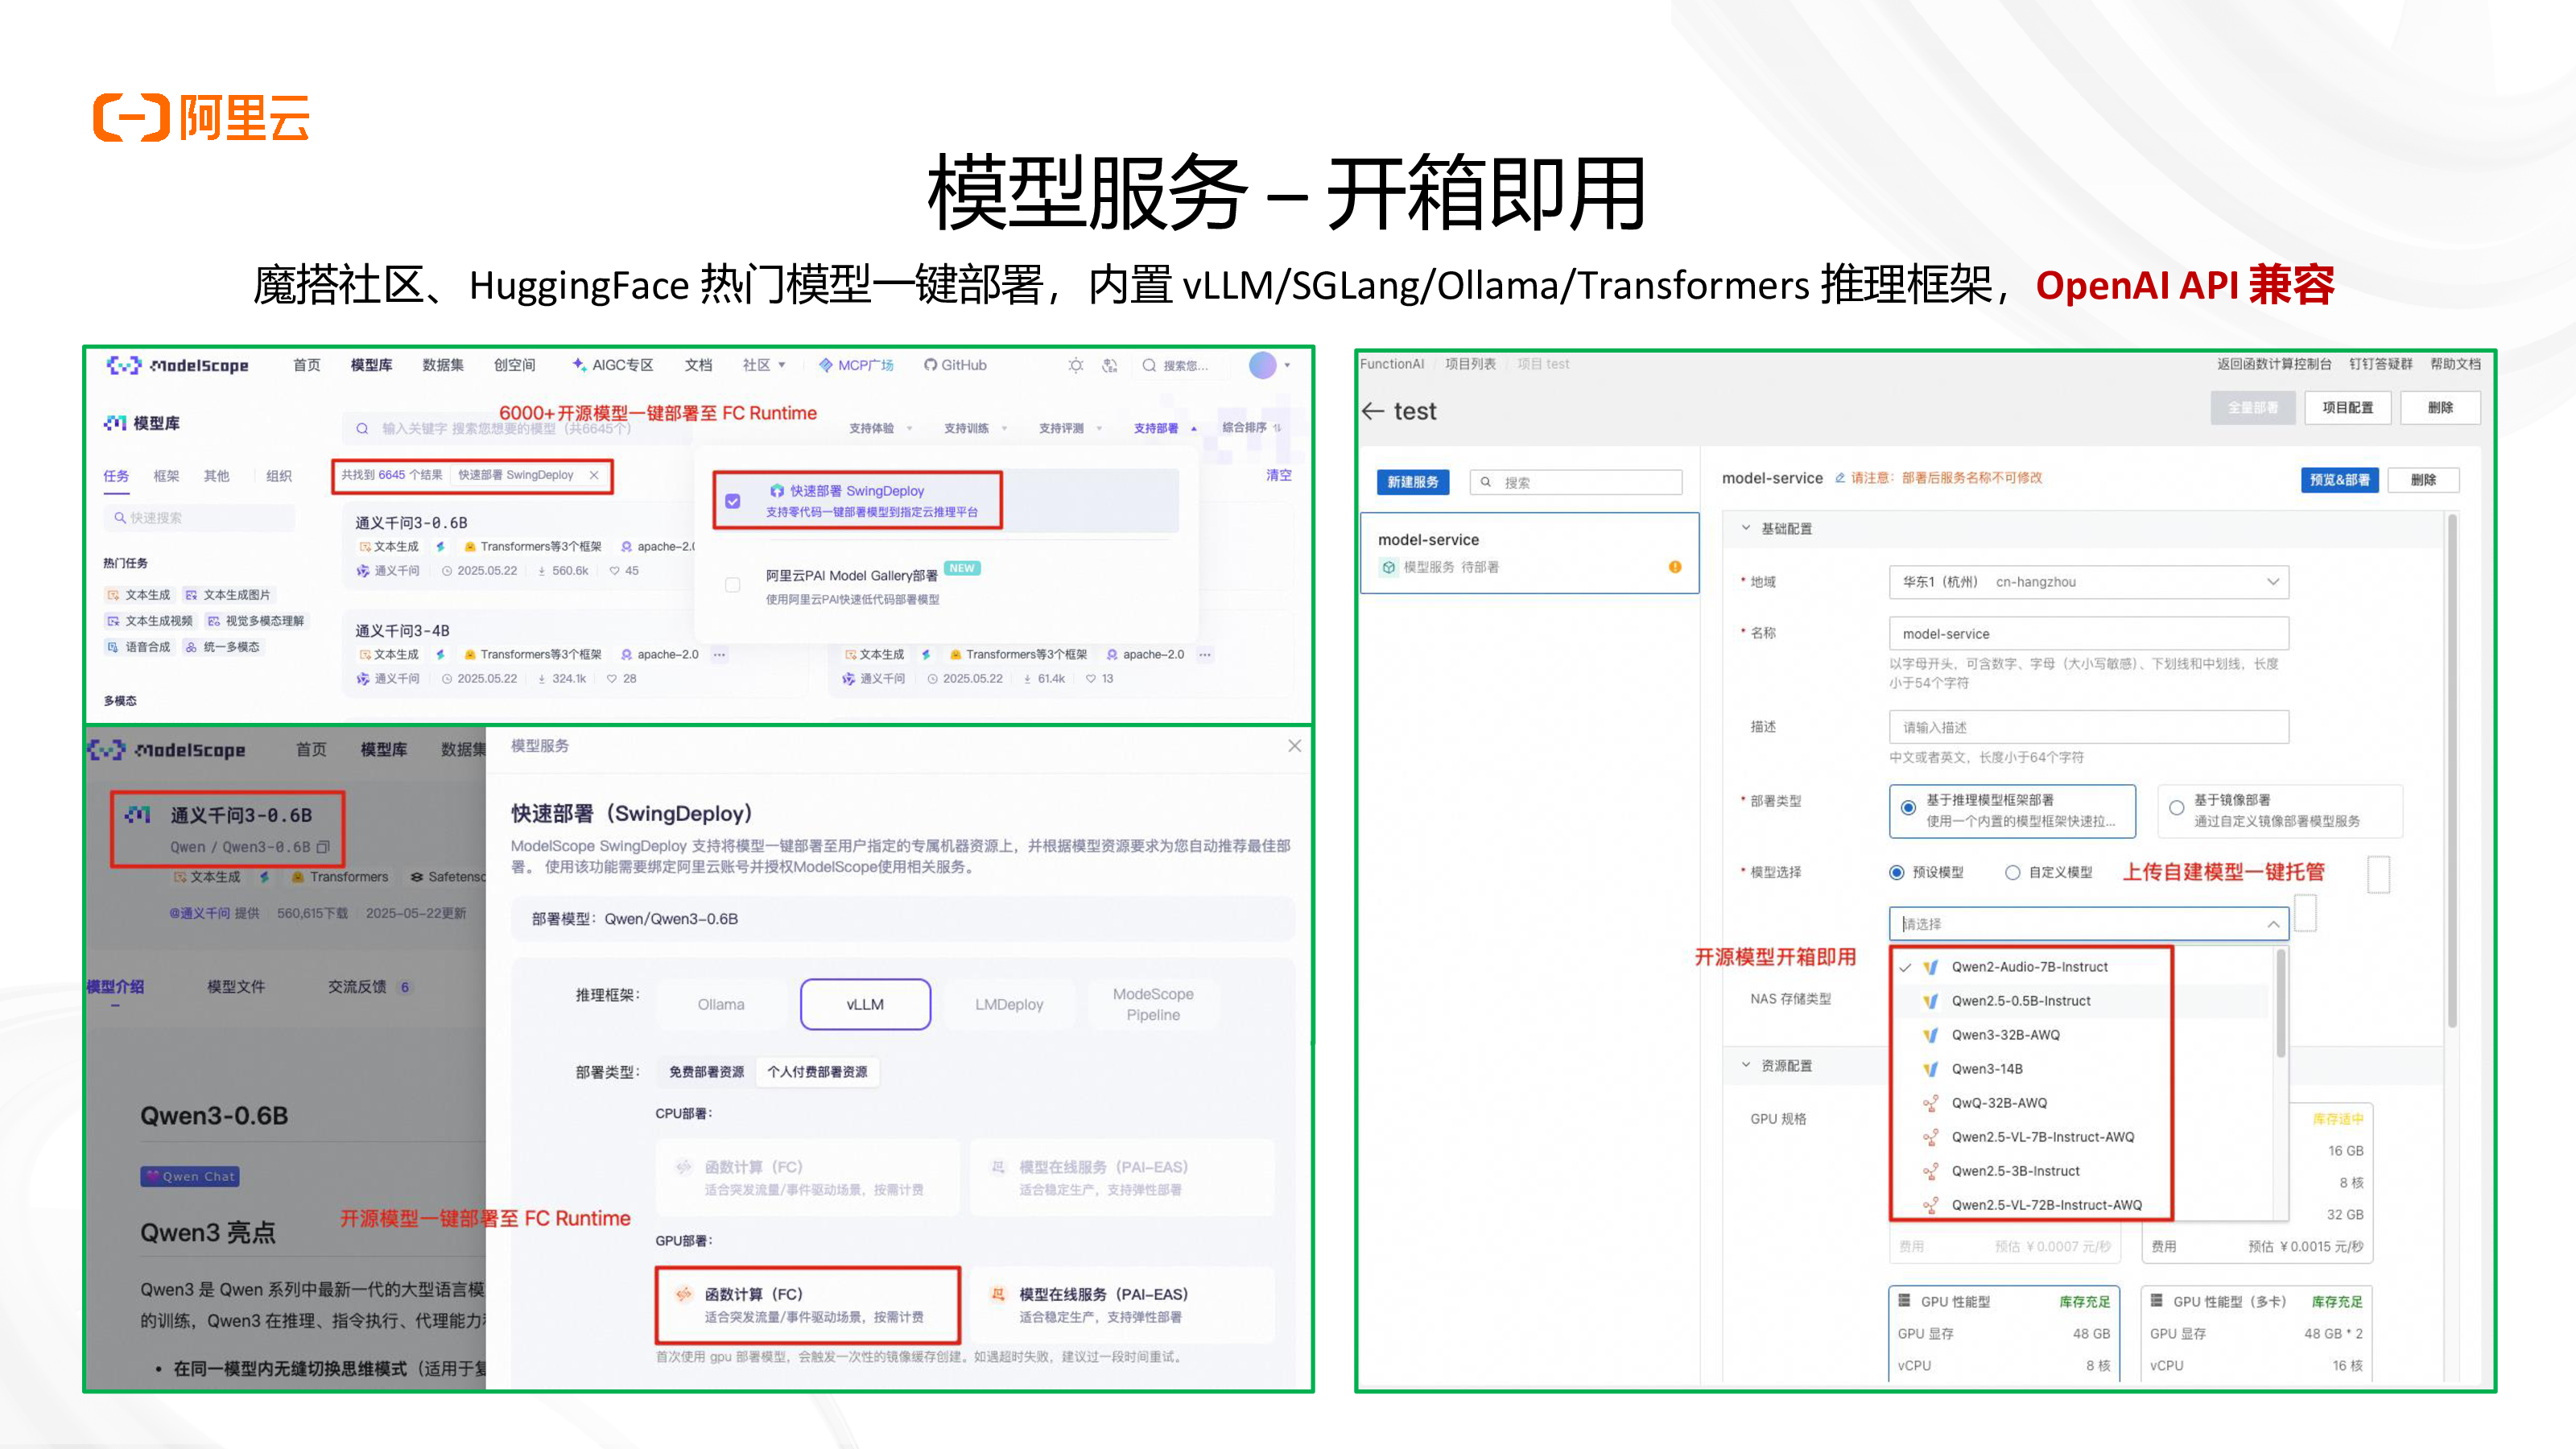Choose the 预设模型 radio button

click(1897, 872)
